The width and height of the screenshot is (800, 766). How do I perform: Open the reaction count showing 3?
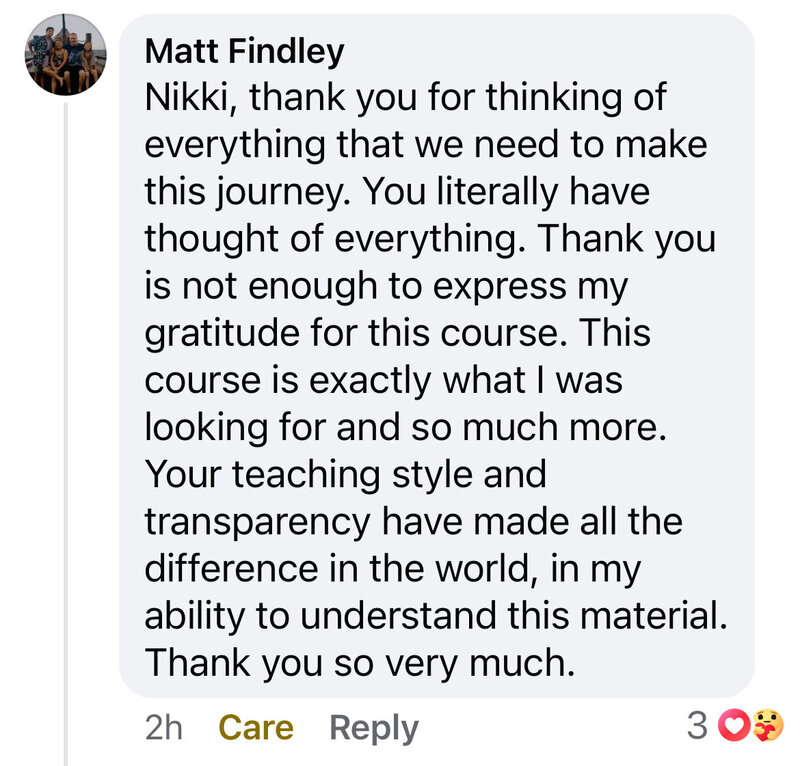click(x=697, y=725)
